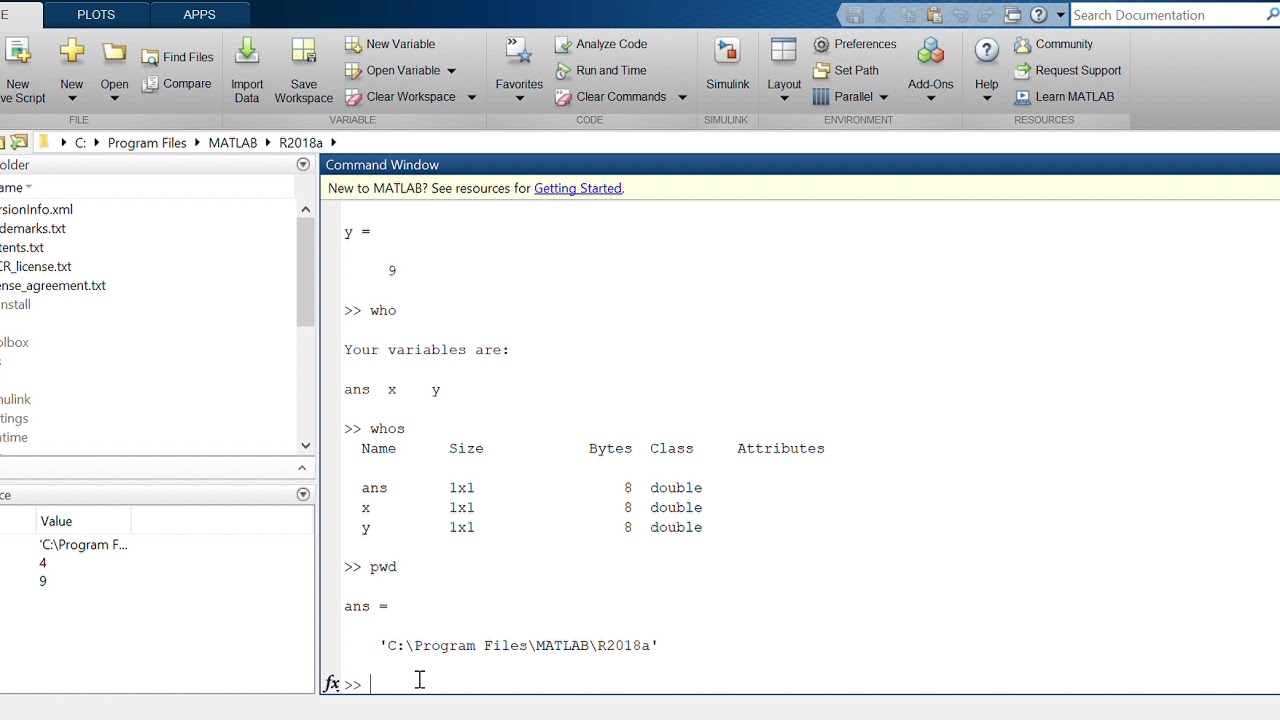The width and height of the screenshot is (1280, 720).
Task: Click the Save icon in quick access toolbar
Action: [854, 15]
